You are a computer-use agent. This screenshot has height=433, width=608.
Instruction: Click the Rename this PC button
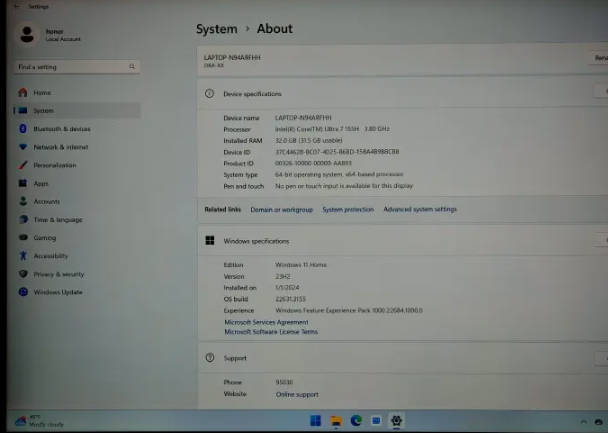click(x=600, y=58)
